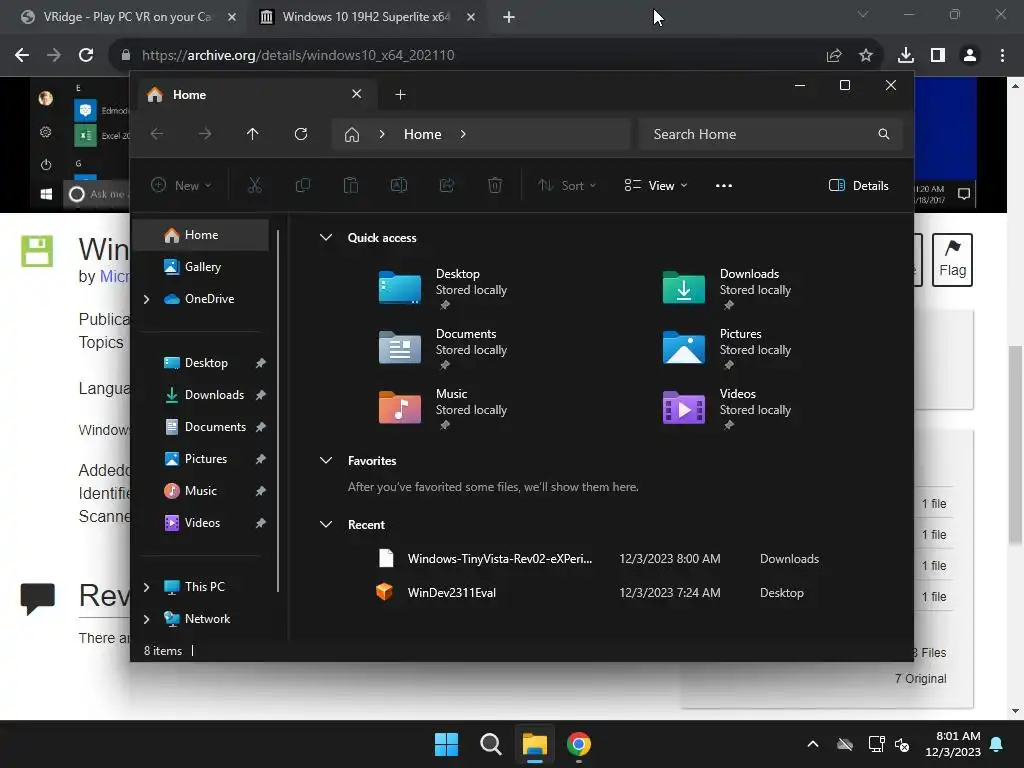
Task: Click the Rename icon in Explorer toolbar
Action: [x=398, y=185]
